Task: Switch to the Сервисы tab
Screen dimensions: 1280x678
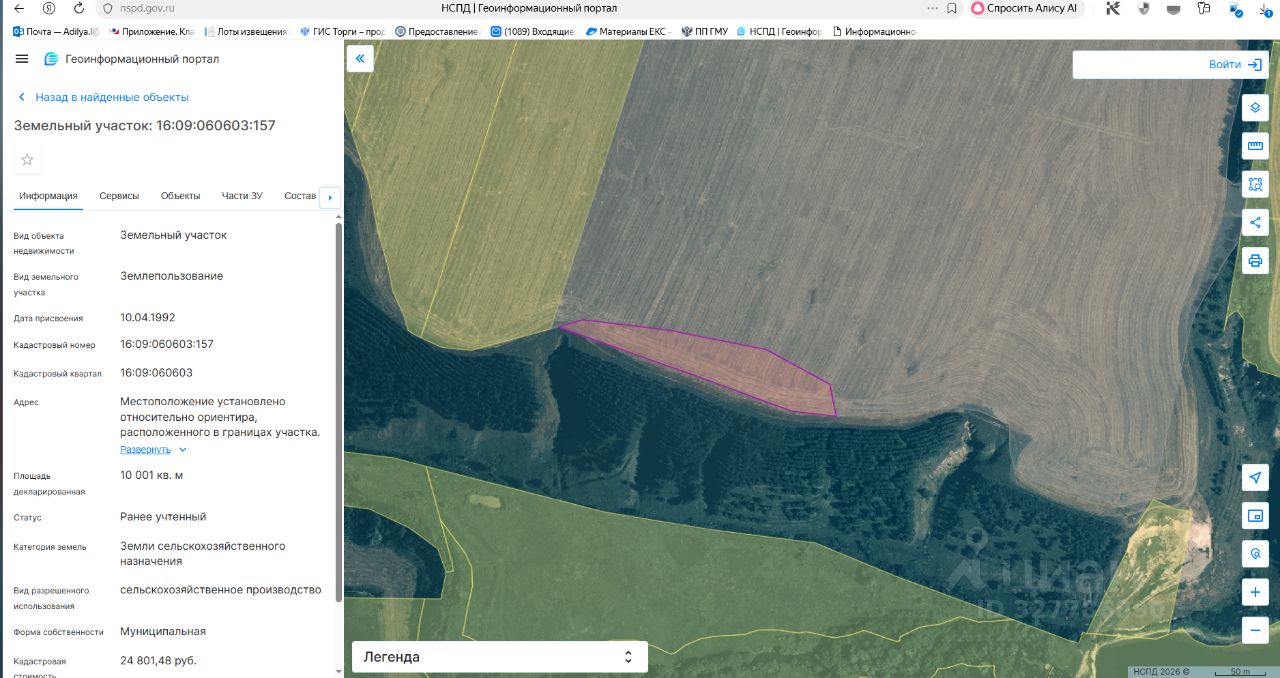Action: [119, 196]
